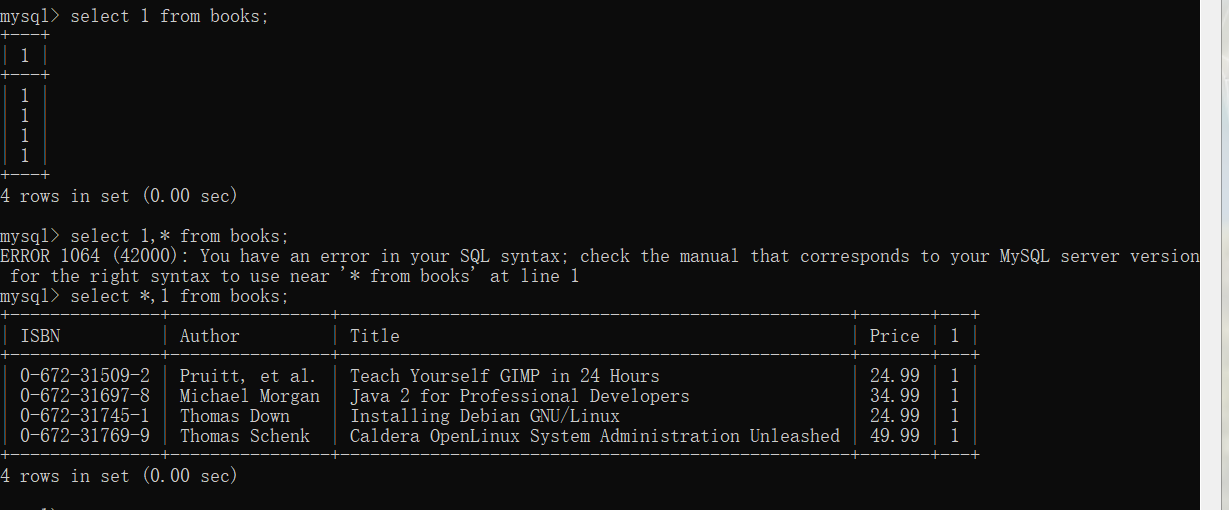Viewport: 1229px width, 510px height.
Task: Click ISBN cell 0-672-31509-2
Action: pyautogui.click(x=85, y=376)
